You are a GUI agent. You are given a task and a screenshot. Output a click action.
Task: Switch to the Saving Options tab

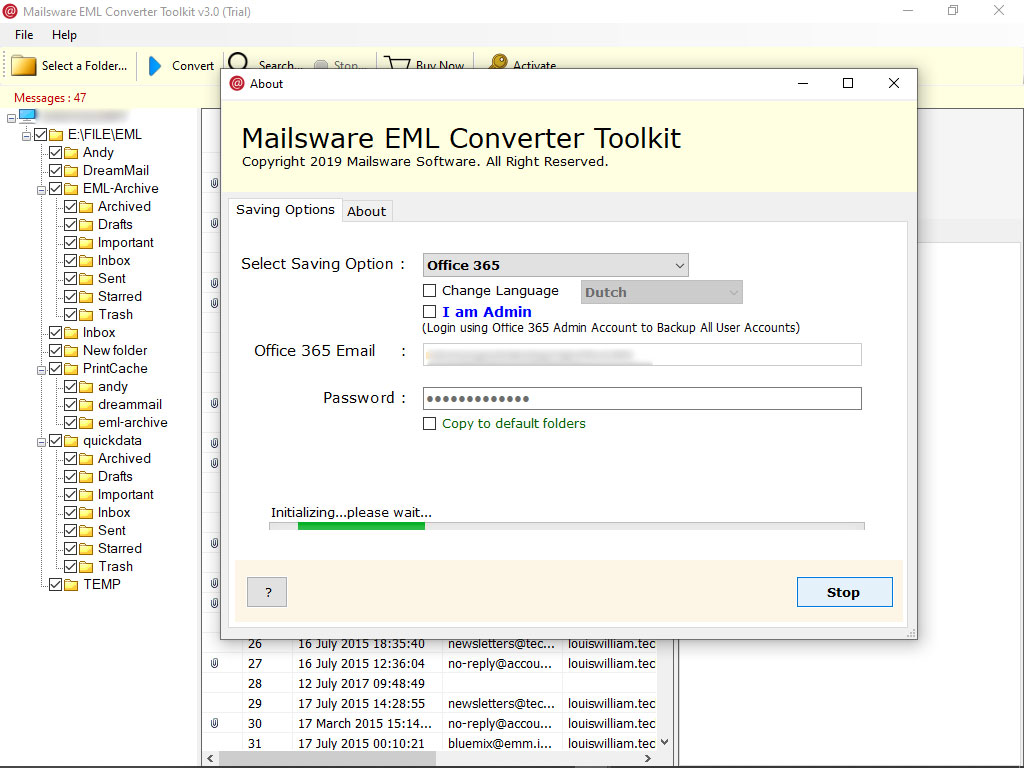[x=285, y=210]
